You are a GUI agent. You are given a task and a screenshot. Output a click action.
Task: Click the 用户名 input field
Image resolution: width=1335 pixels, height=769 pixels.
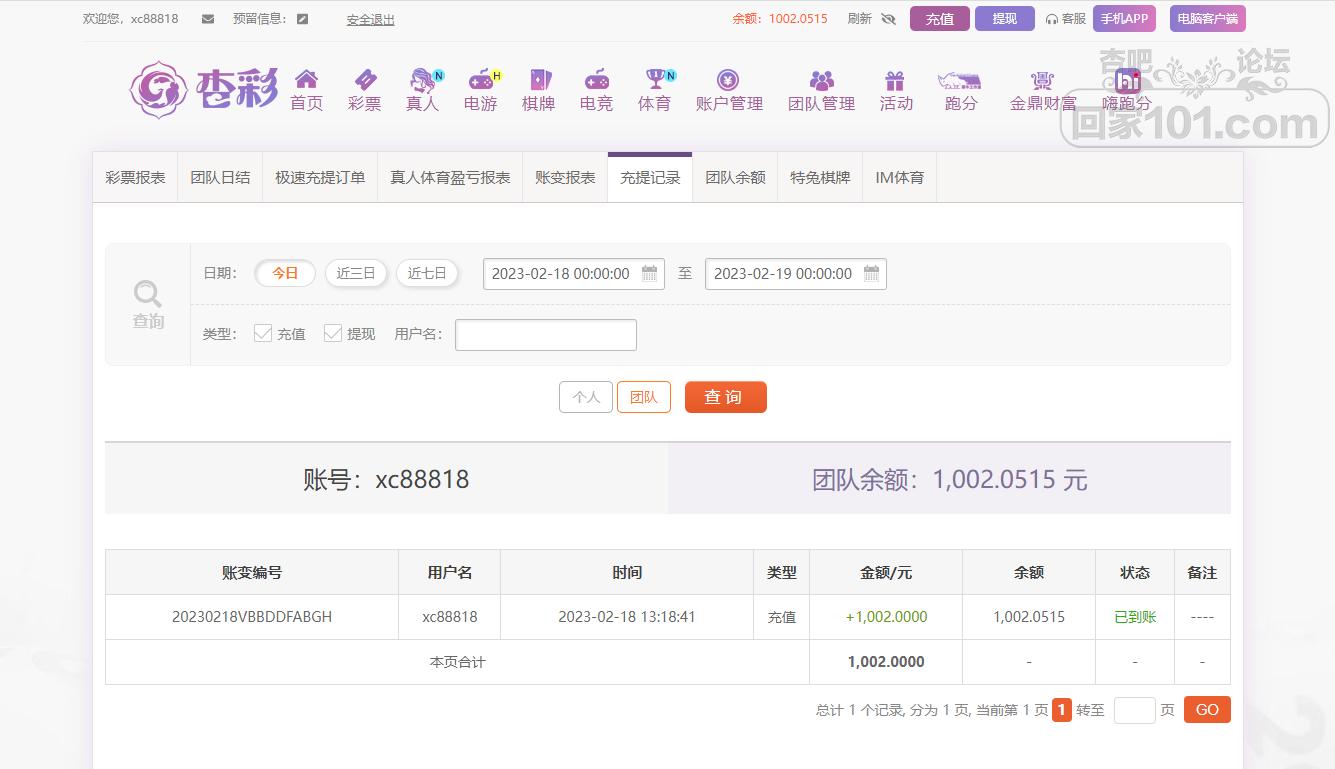point(545,335)
